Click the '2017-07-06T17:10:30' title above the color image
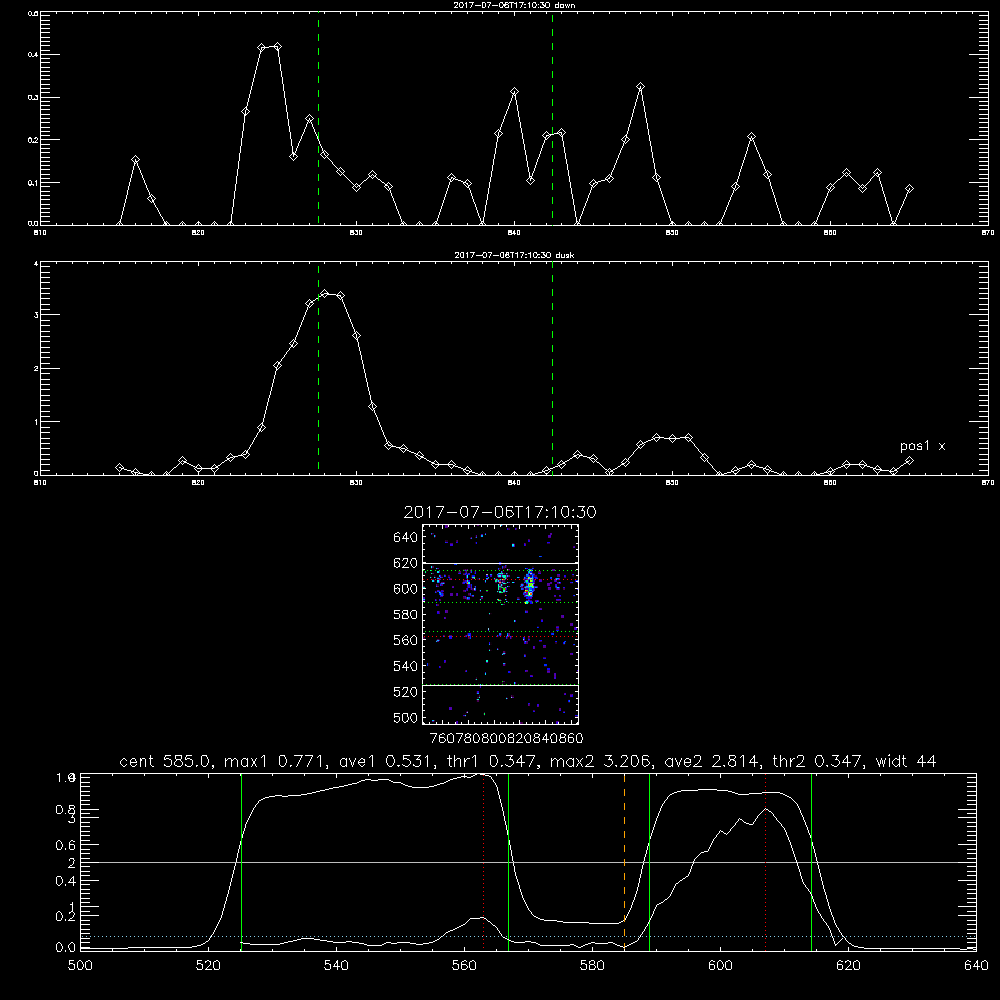This screenshot has width=1000, height=1000. [500, 512]
